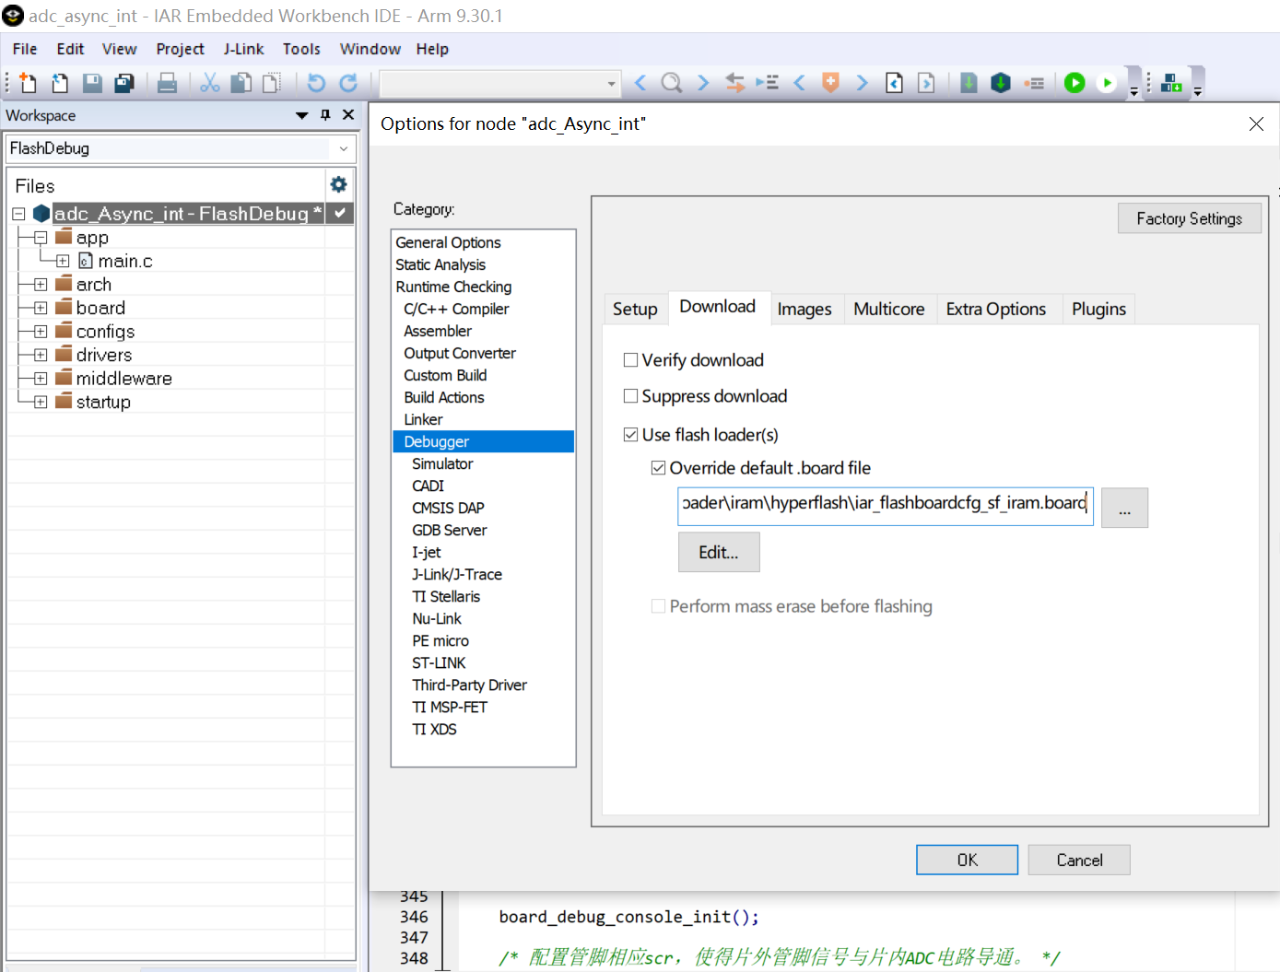
Task: Switch to the Multicore tab
Action: (889, 309)
